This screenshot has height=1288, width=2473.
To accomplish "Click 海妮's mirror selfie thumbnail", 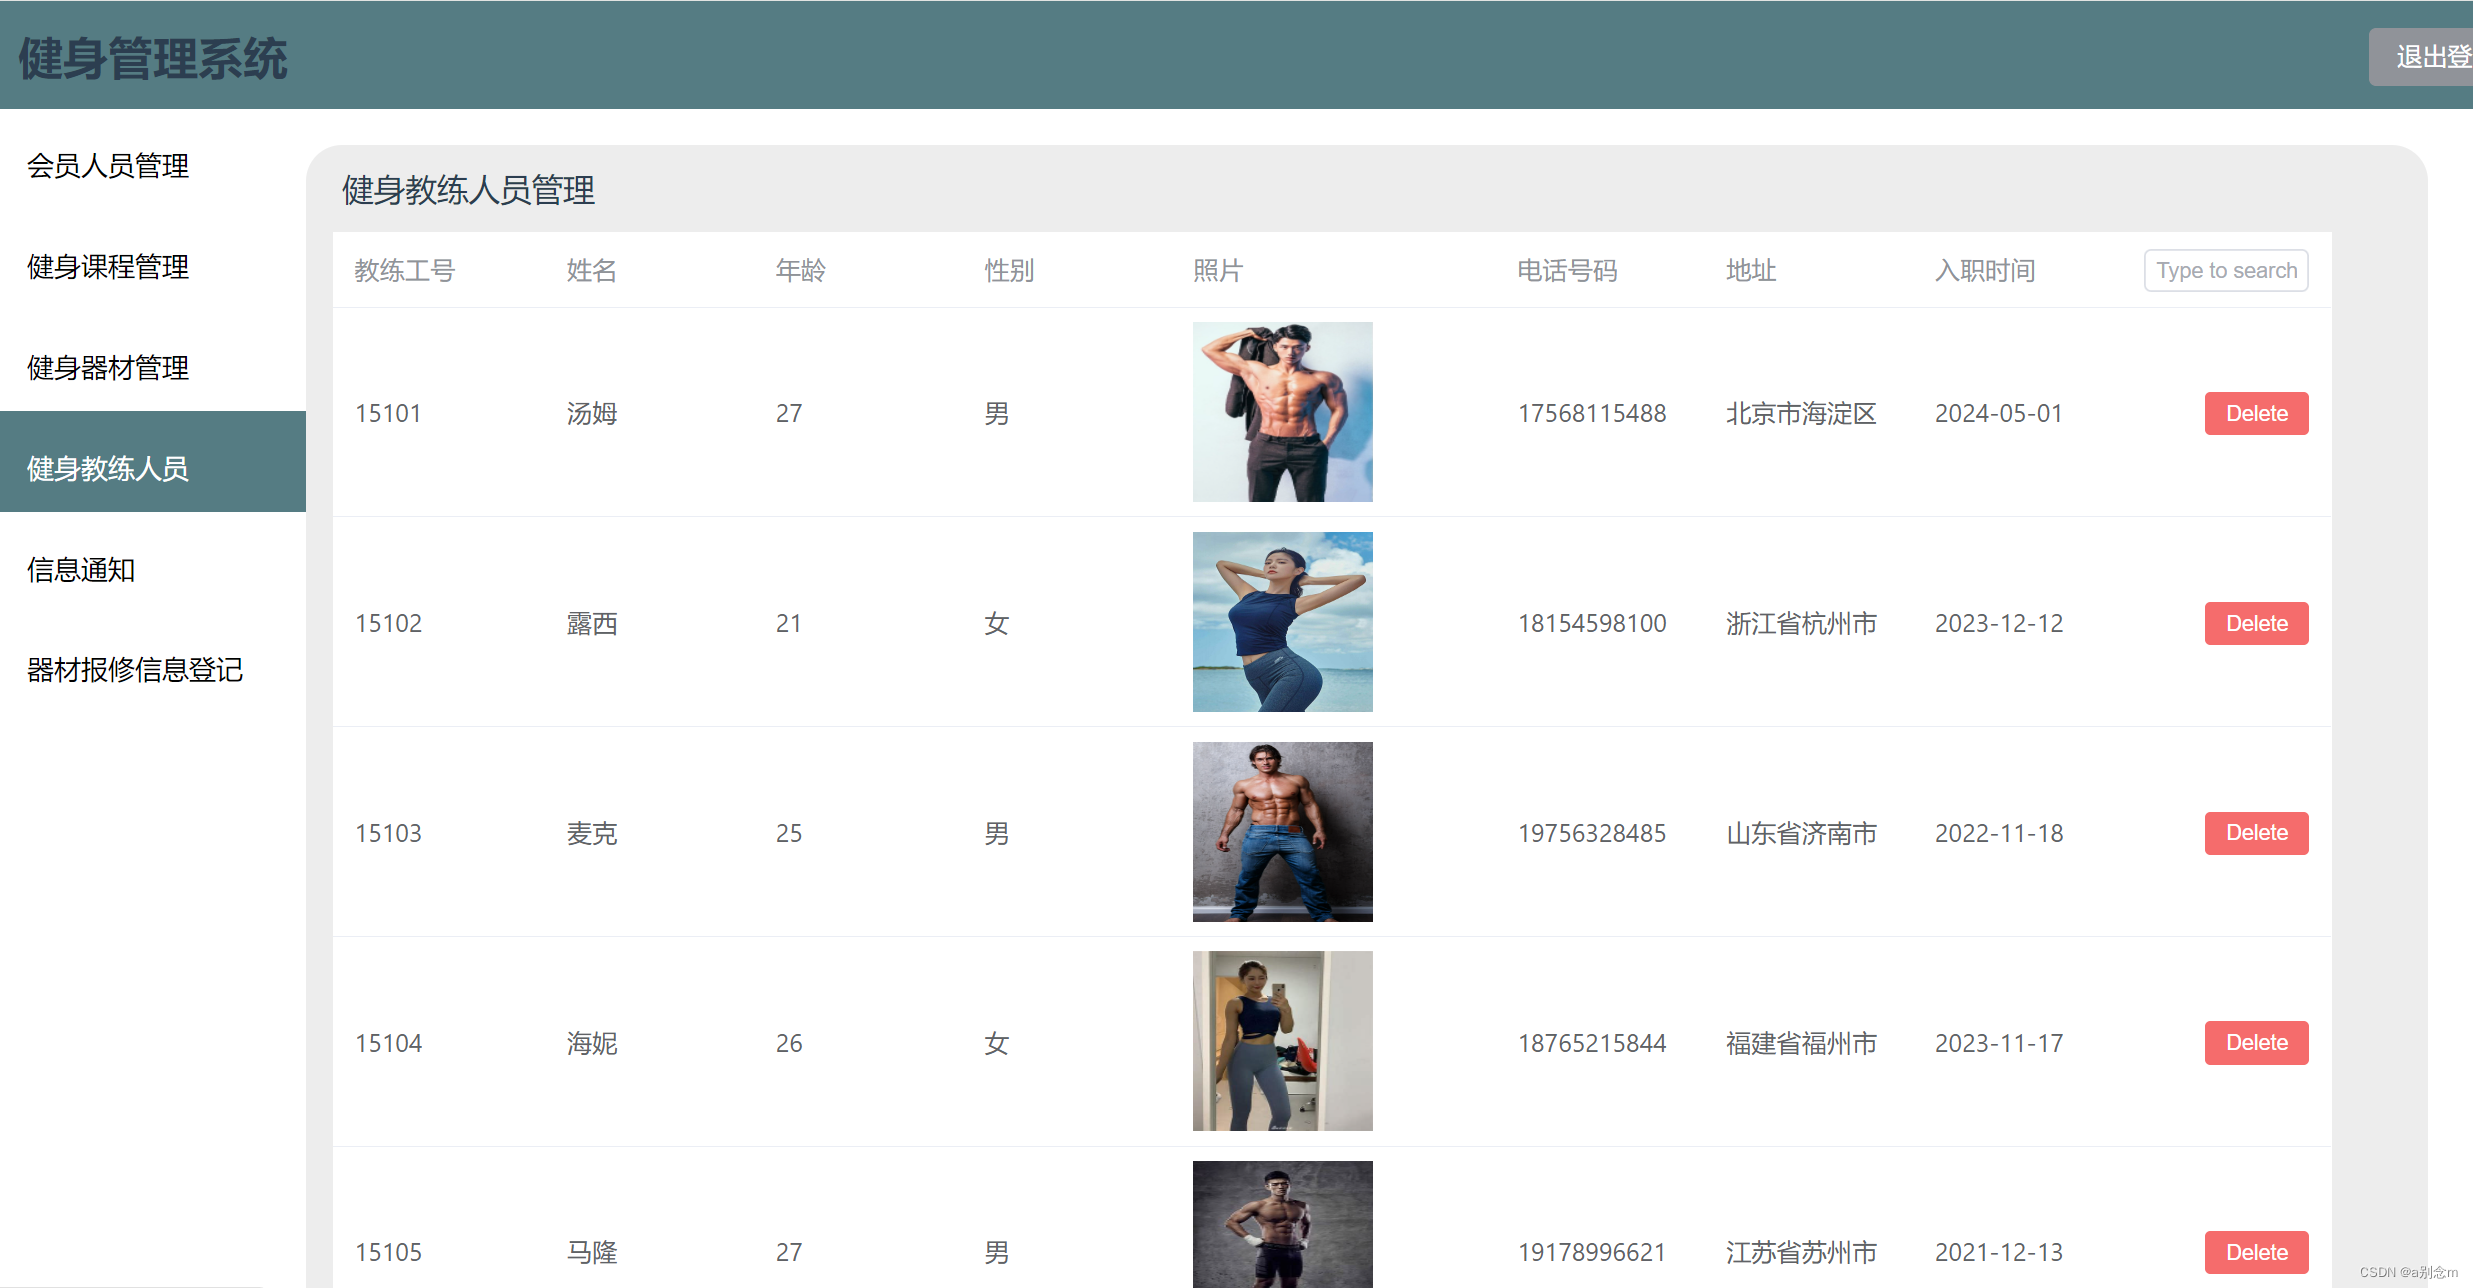I will click(1282, 1041).
